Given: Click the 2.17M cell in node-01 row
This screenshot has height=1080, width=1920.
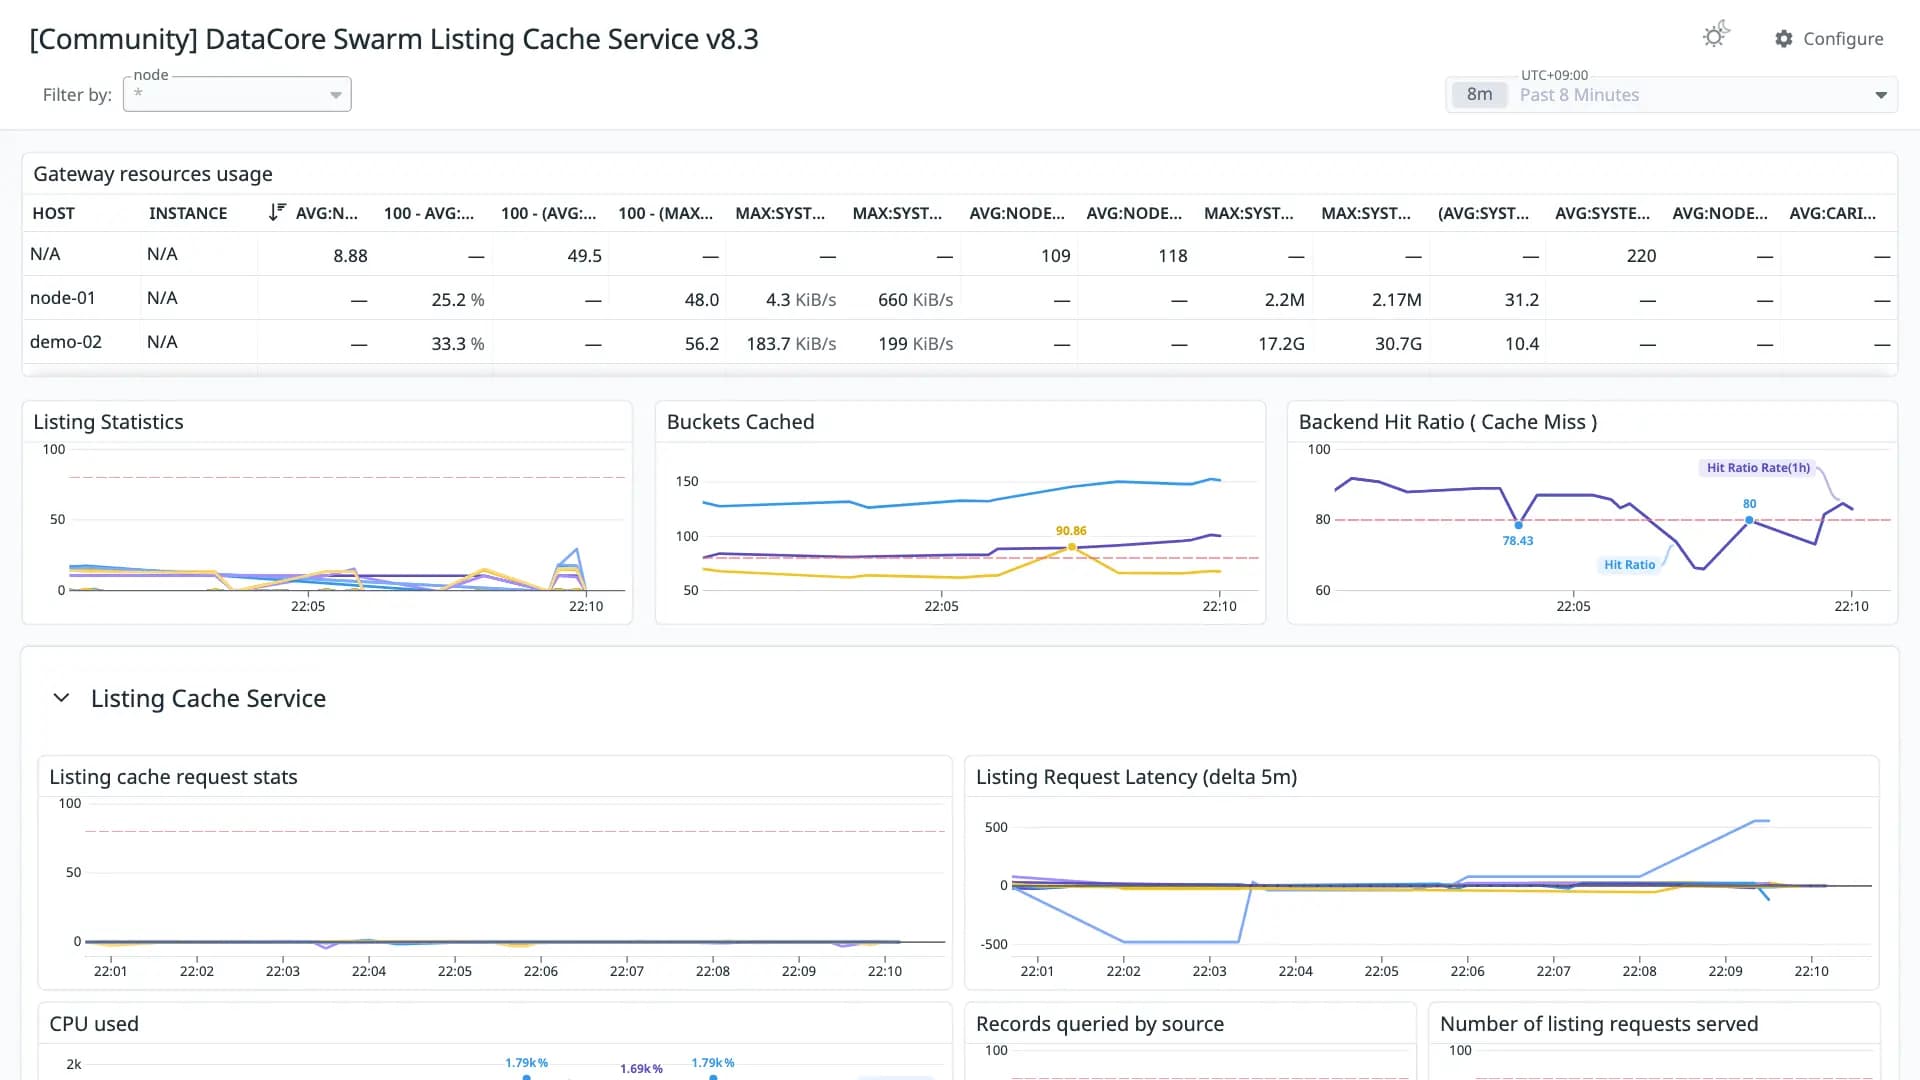Looking at the screenshot, I should tap(1397, 300).
